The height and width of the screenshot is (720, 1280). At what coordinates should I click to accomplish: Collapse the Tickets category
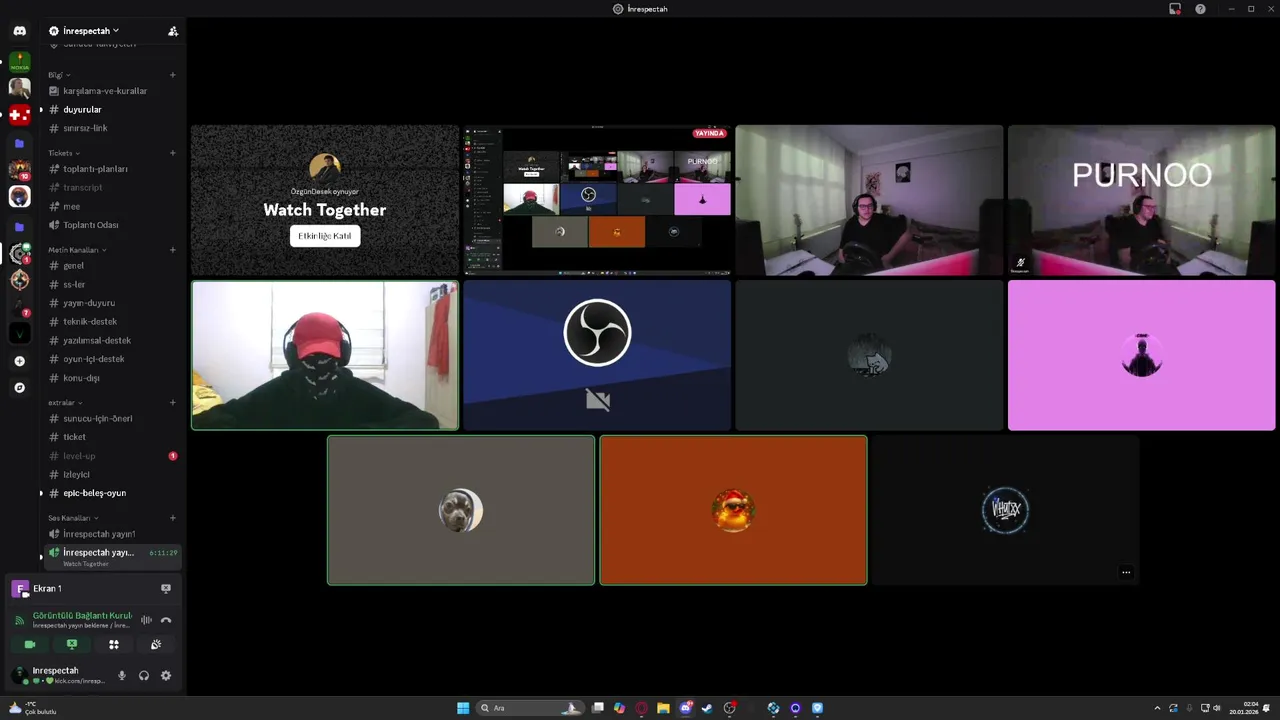coord(64,153)
